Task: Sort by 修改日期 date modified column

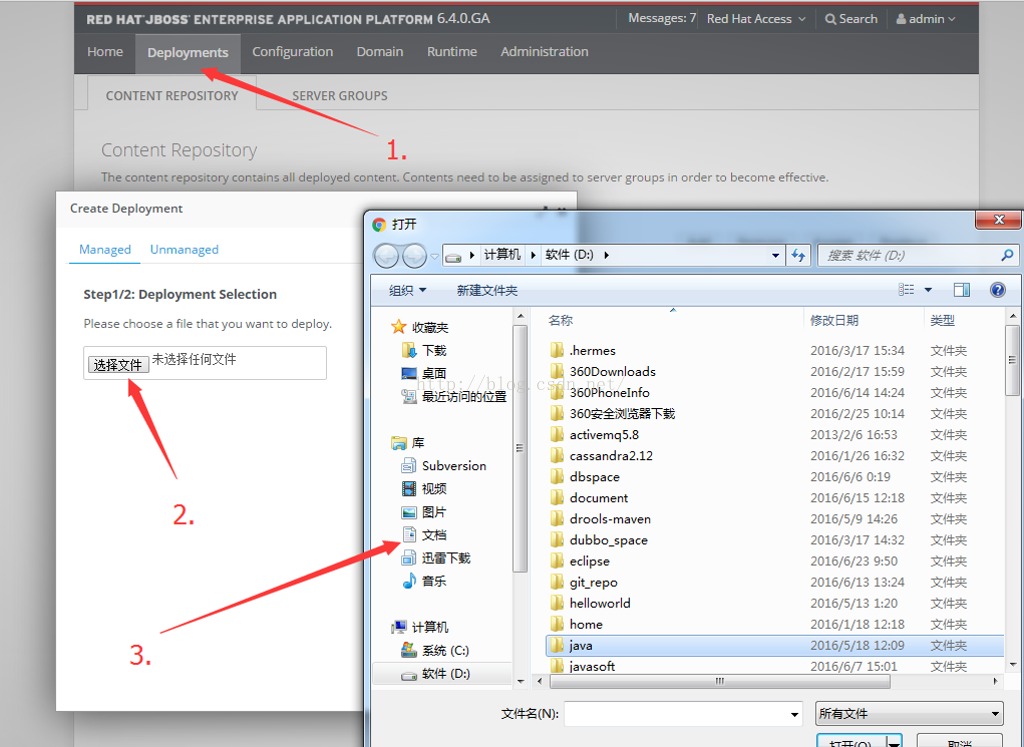Action: pyautogui.click(x=834, y=320)
